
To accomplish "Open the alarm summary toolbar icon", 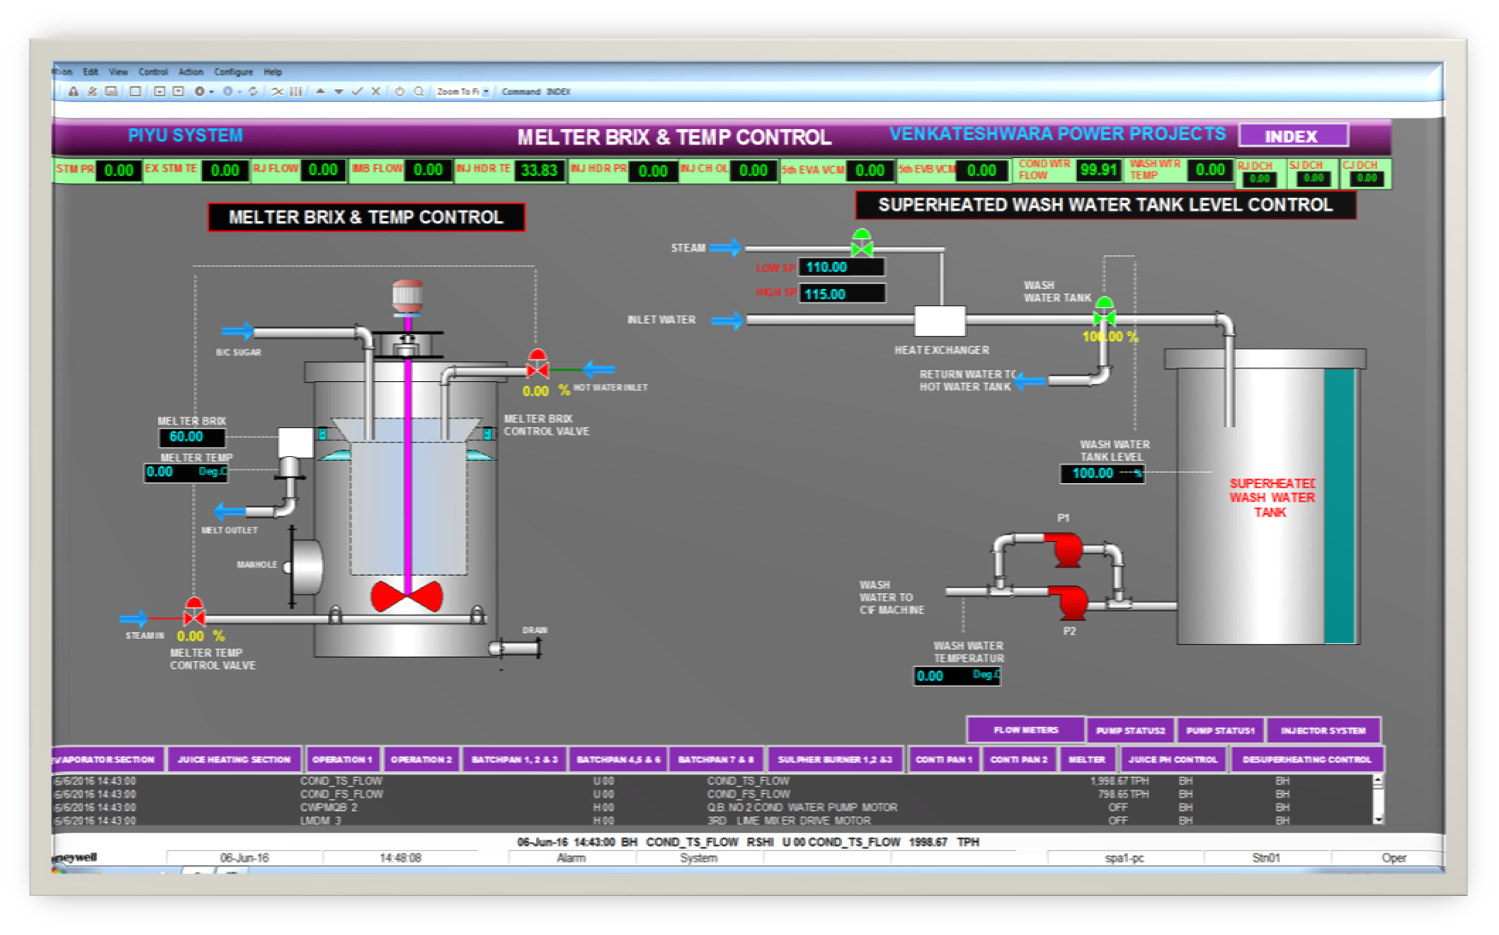I will pos(73,91).
